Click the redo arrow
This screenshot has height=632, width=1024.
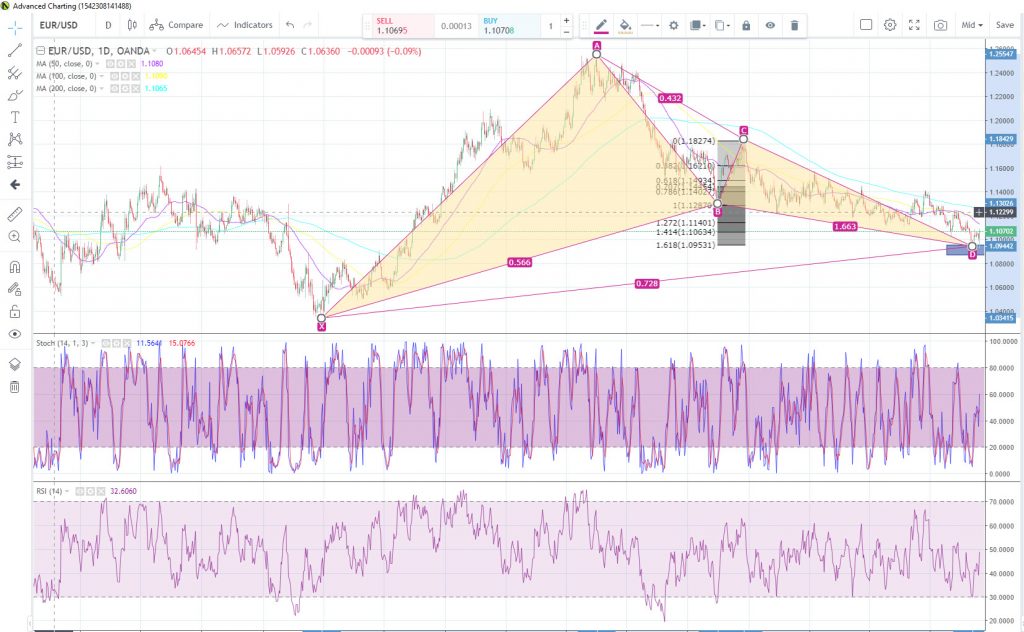(x=308, y=25)
